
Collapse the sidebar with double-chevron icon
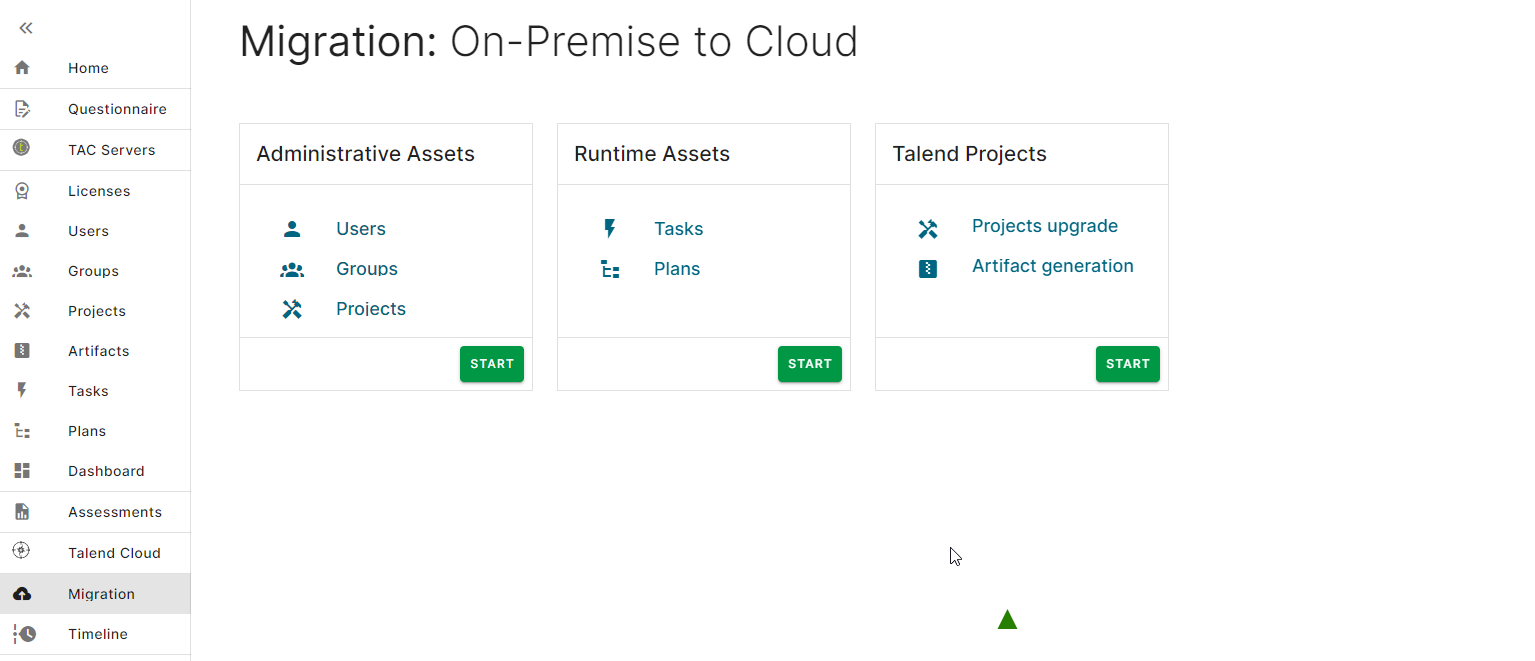click(x=26, y=28)
